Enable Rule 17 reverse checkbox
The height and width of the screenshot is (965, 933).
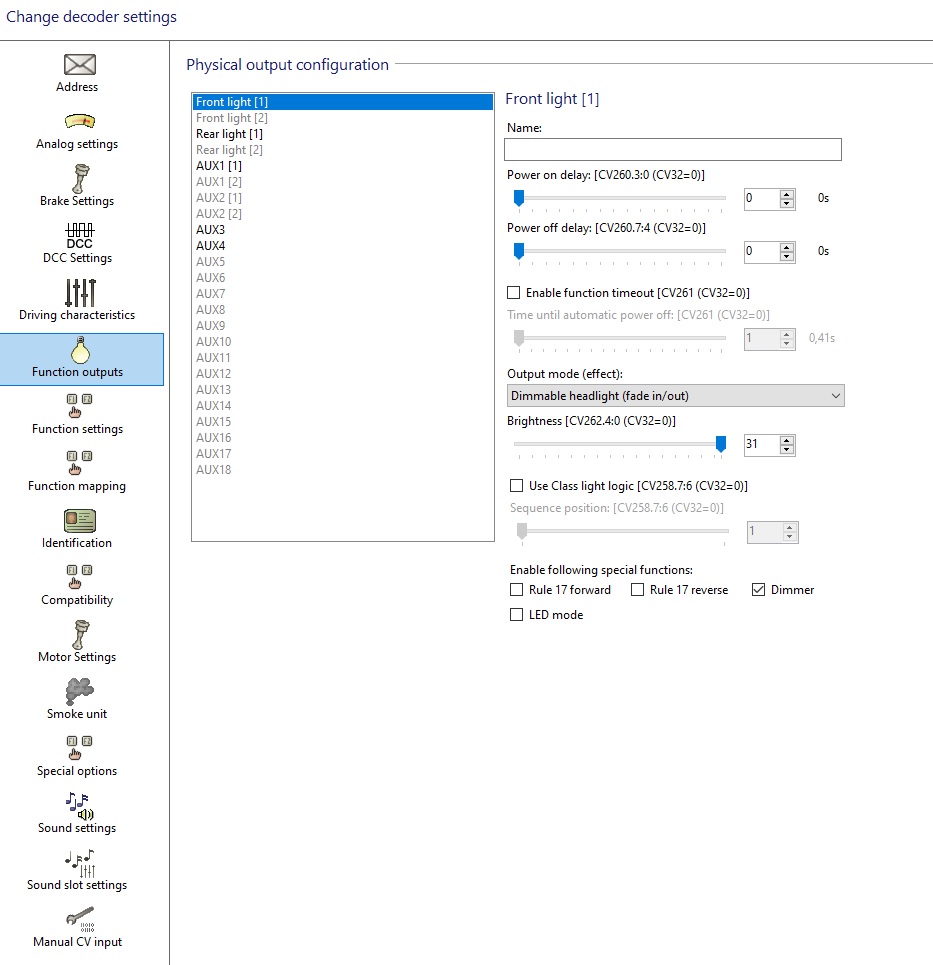point(638,590)
